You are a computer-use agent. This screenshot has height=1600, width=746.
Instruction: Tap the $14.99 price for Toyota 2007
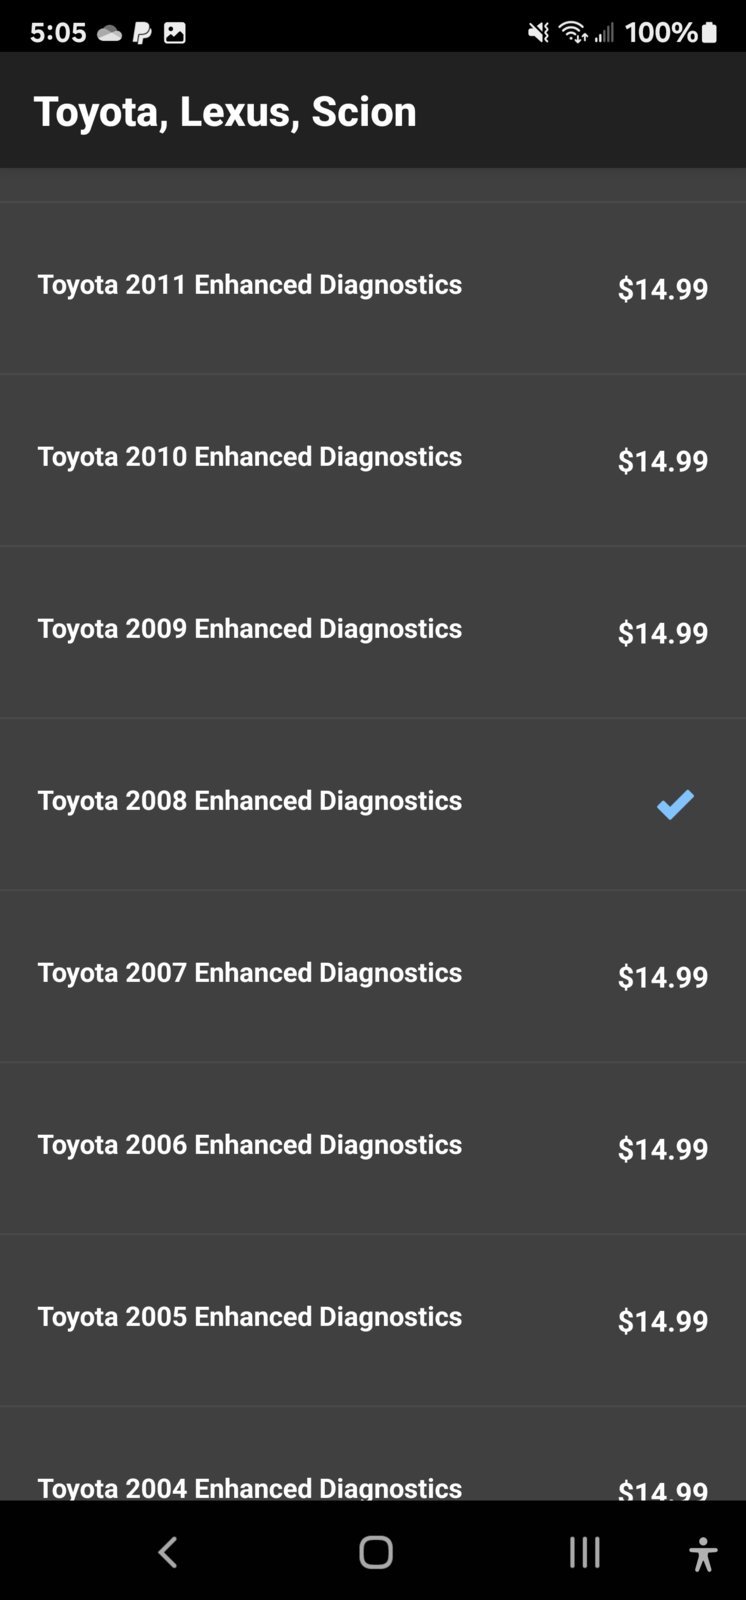pos(662,977)
